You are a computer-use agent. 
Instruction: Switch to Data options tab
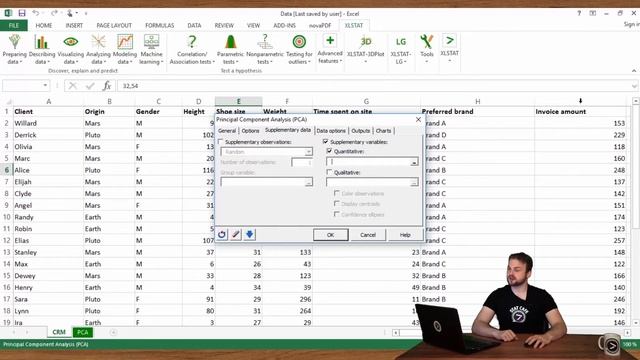coord(331,131)
